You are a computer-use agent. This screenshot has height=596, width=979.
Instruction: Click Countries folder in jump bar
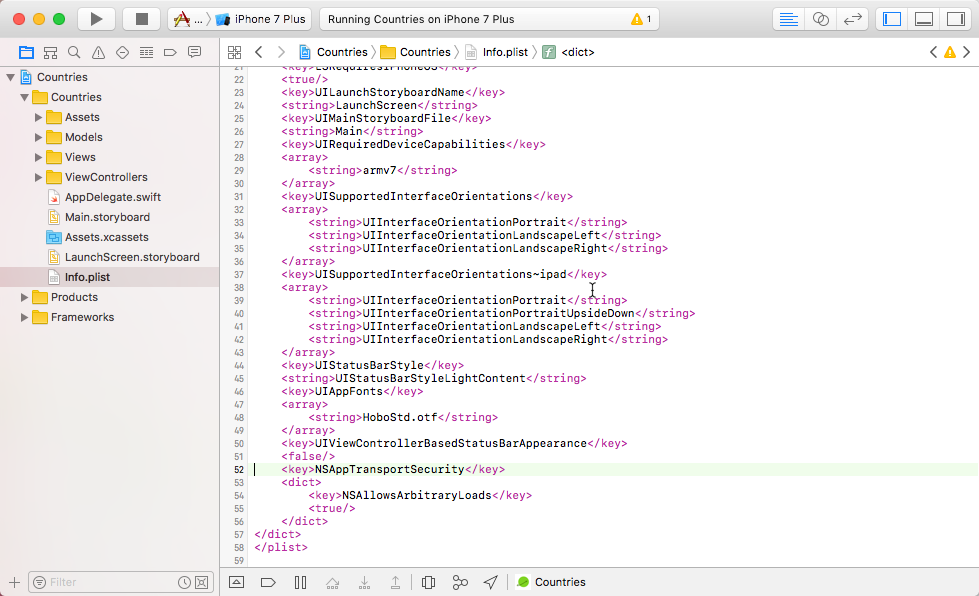416,52
